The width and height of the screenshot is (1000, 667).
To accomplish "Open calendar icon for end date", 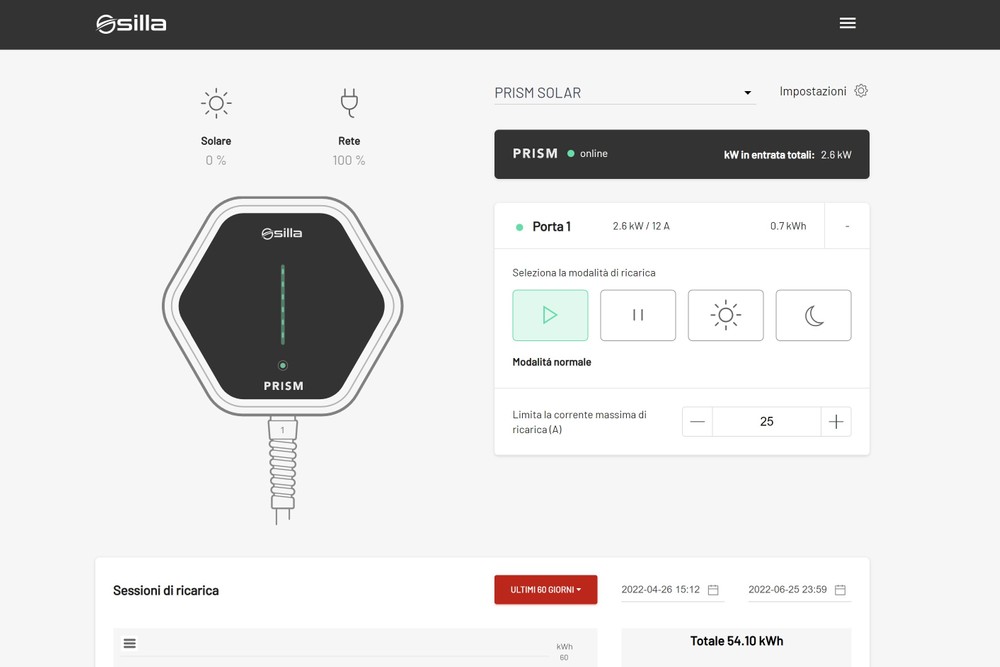I will point(840,590).
